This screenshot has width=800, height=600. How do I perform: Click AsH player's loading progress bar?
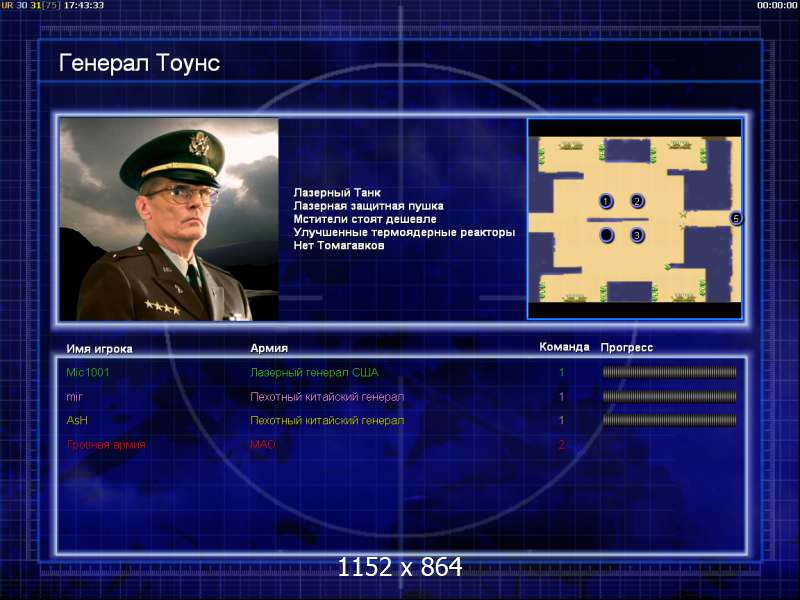pos(669,420)
